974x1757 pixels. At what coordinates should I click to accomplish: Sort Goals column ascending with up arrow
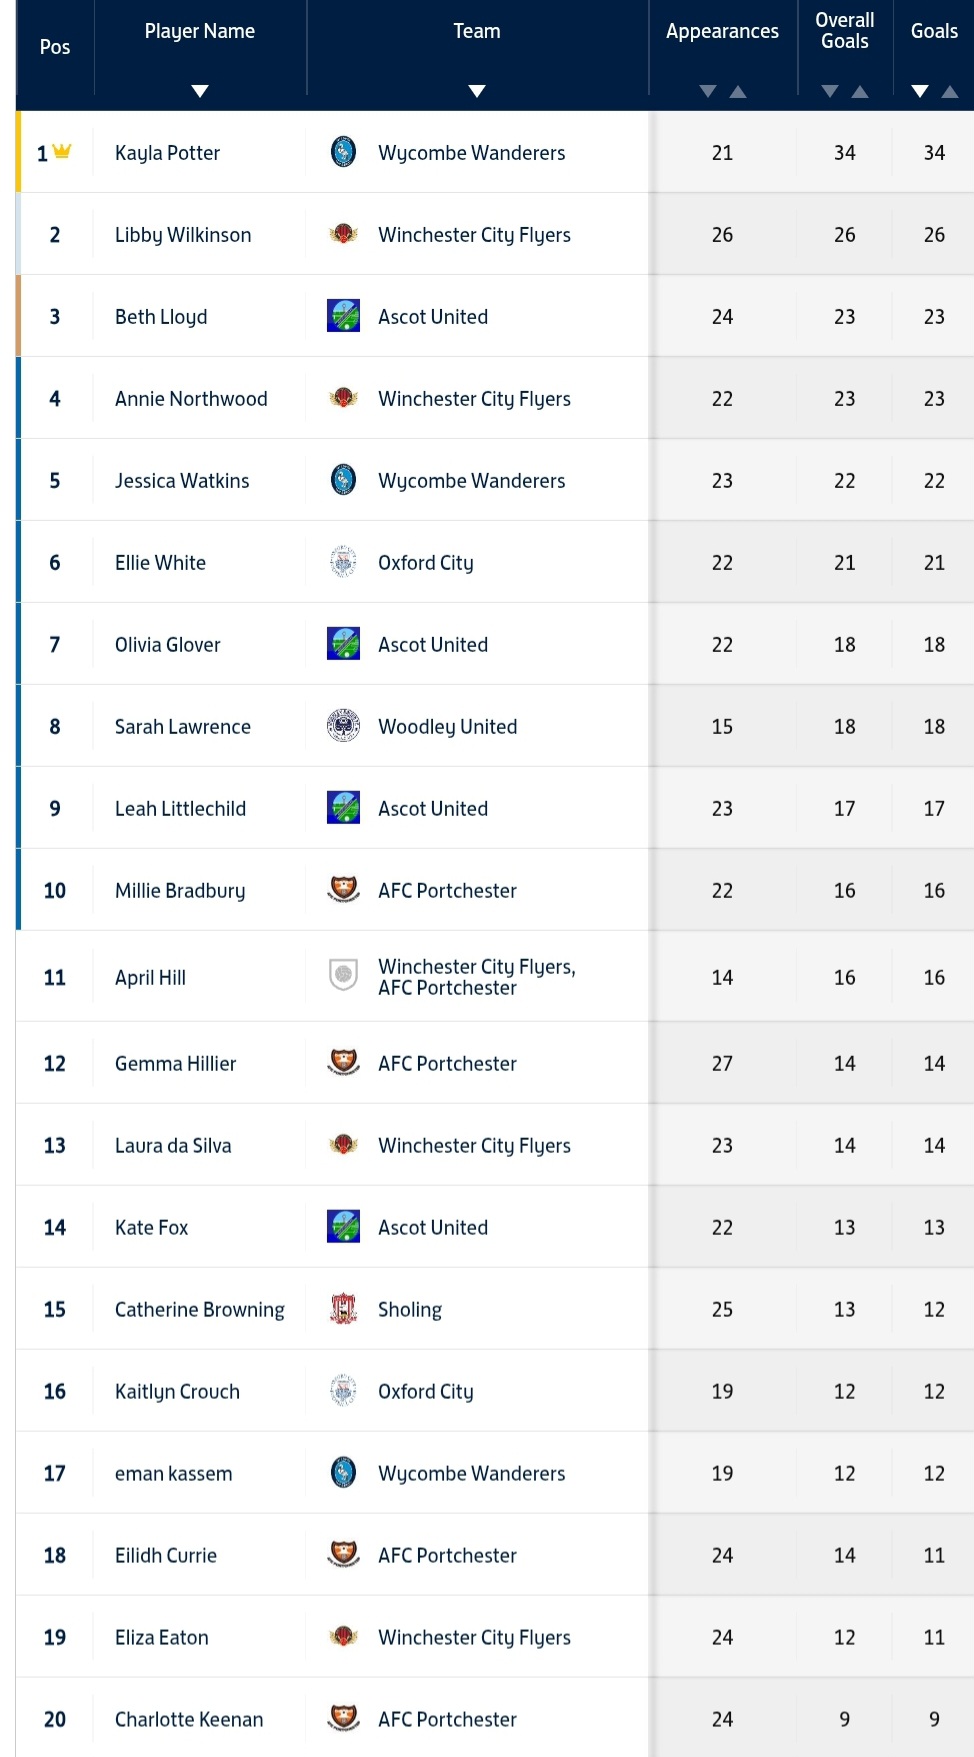point(950,91)
